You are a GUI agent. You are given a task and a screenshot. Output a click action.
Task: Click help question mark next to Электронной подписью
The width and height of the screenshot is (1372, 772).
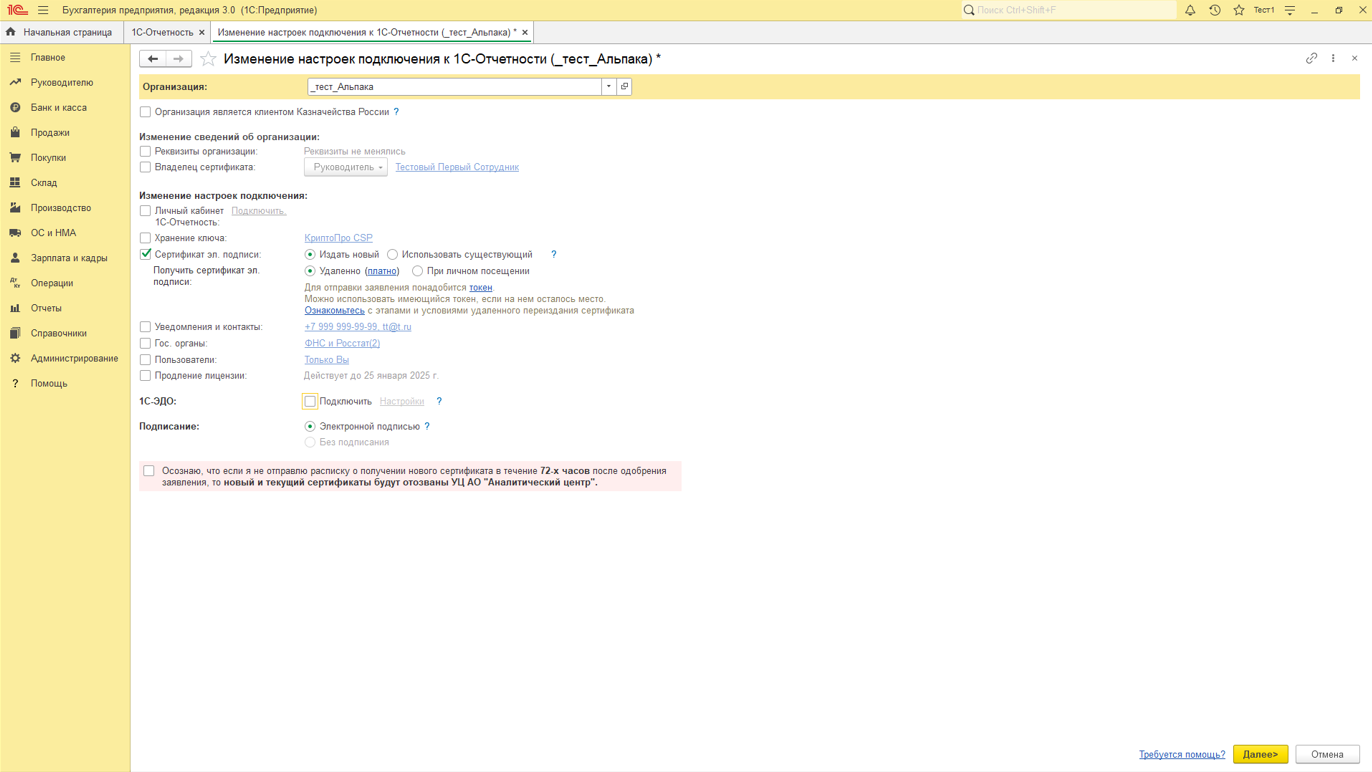pyautogui.click(x=427, y=426)
